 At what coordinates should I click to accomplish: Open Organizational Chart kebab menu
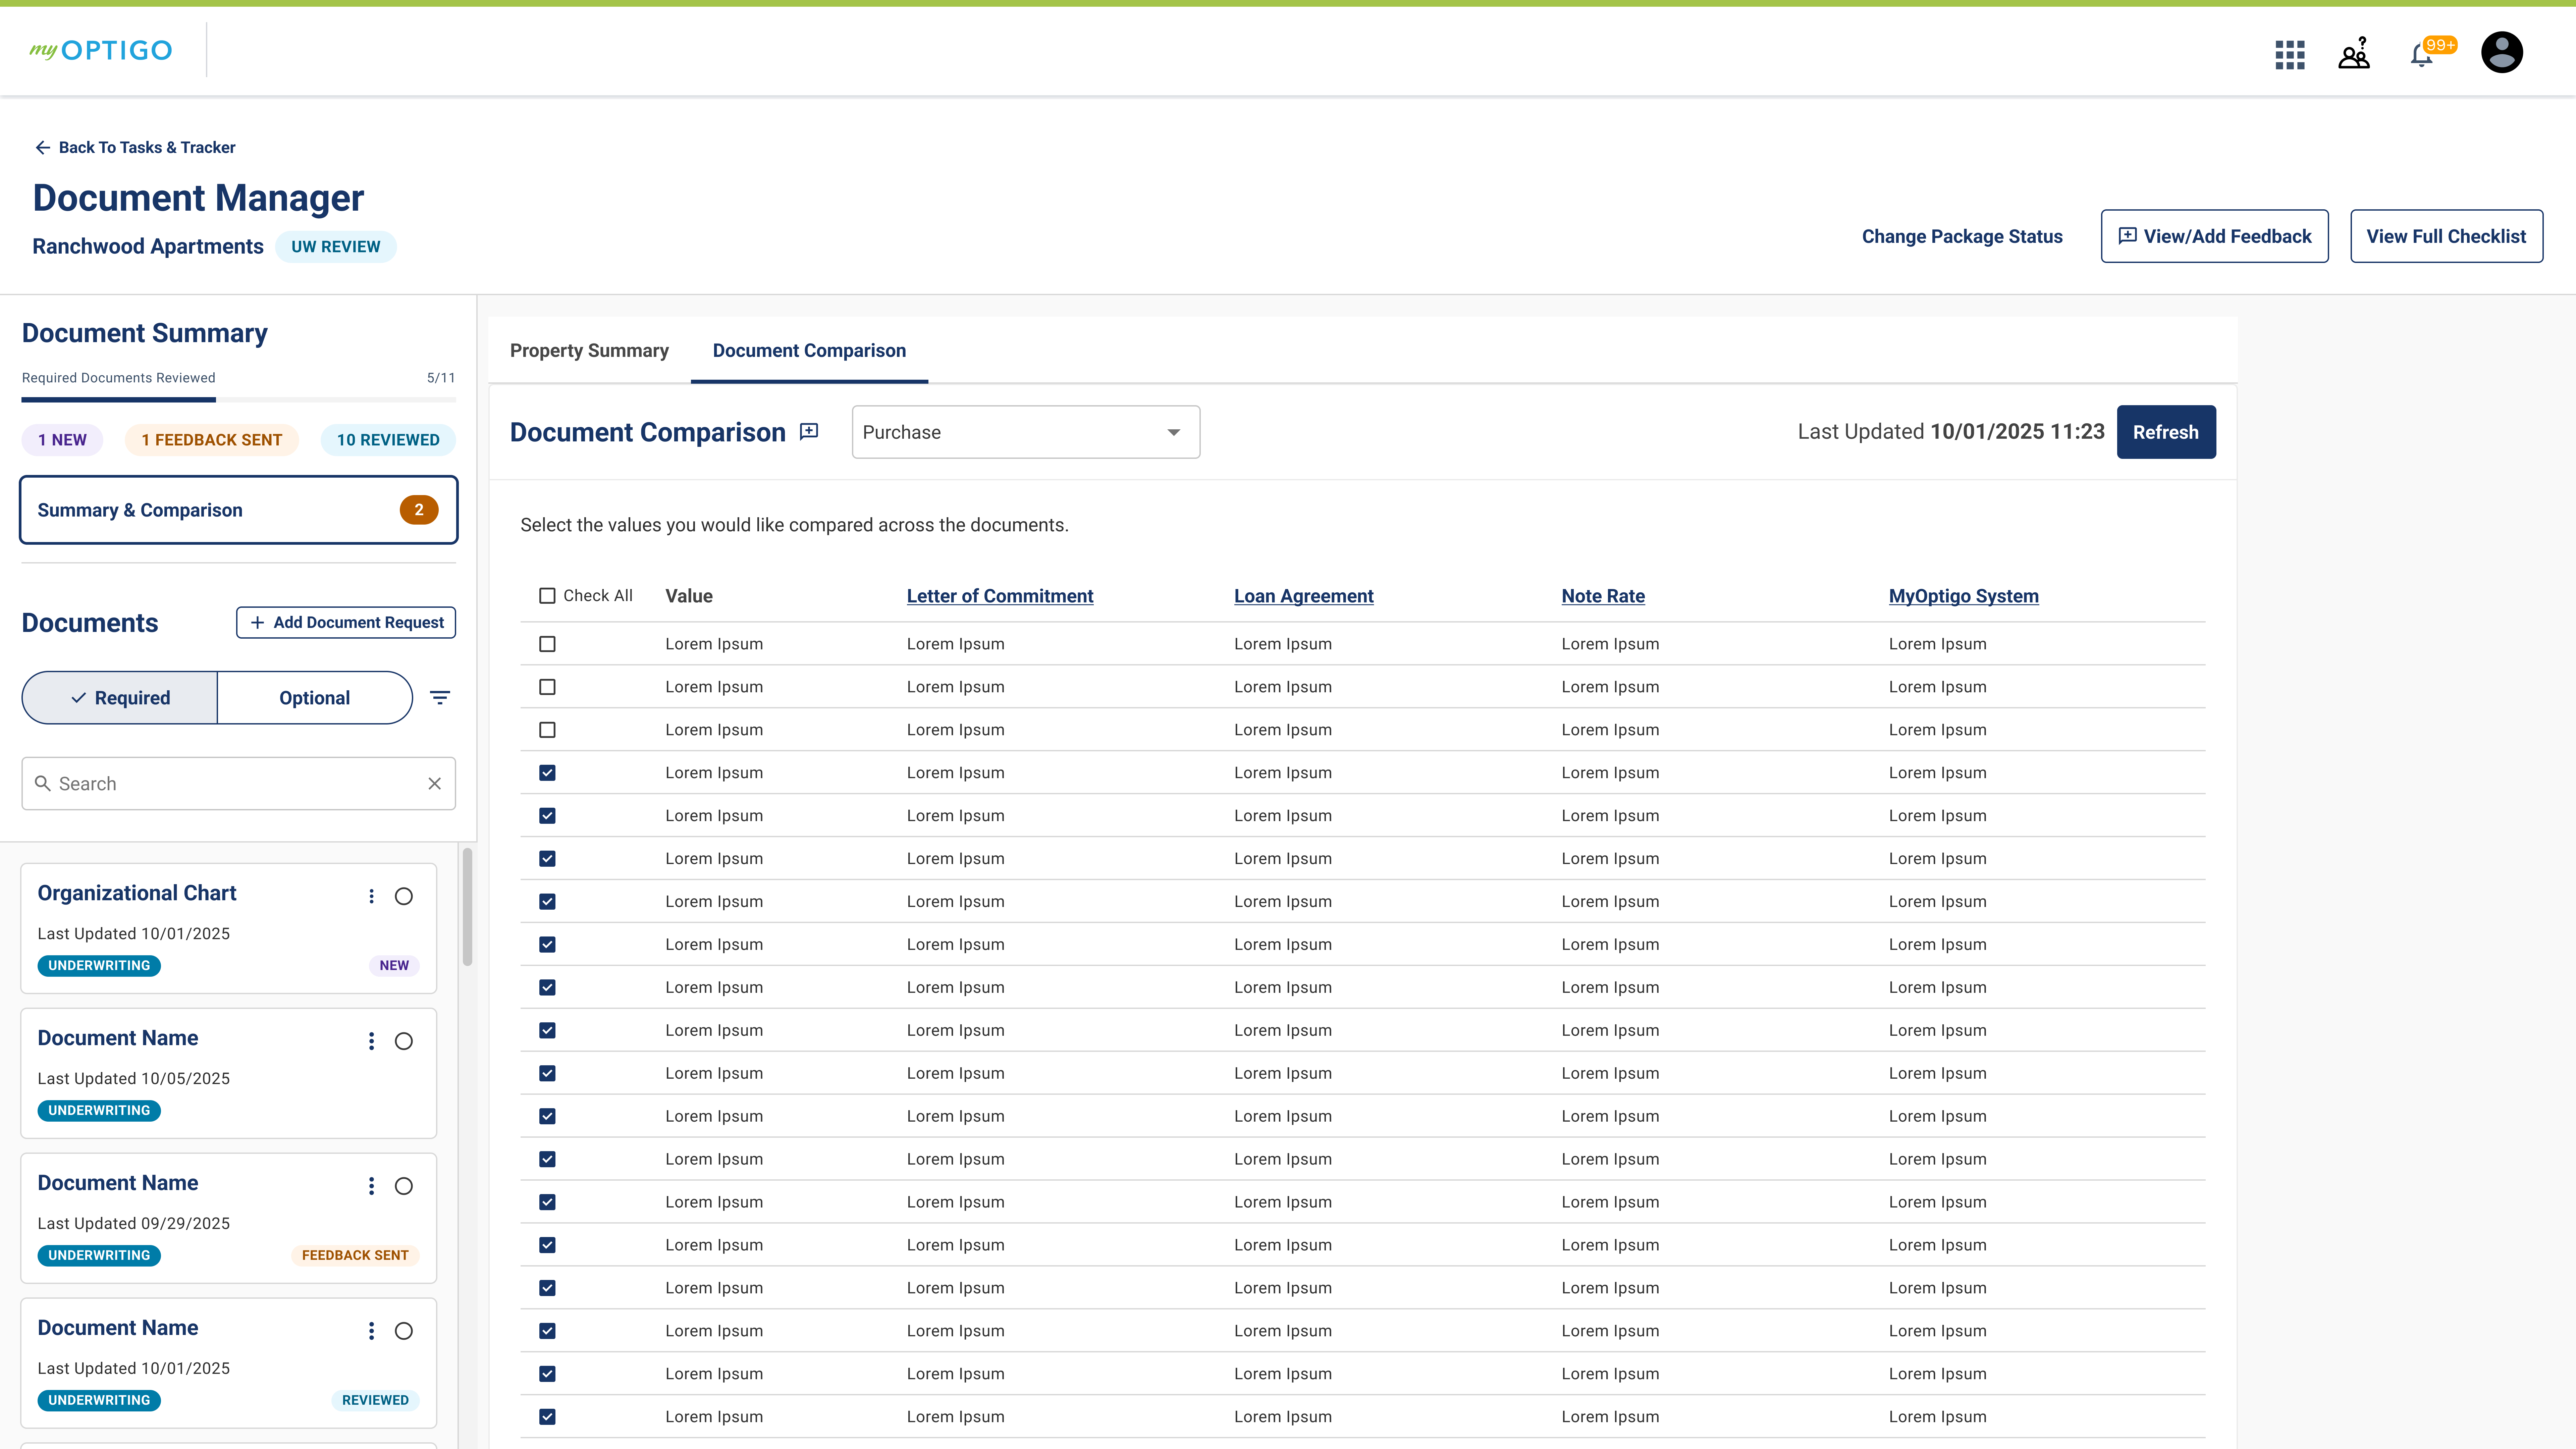[371, 896]
